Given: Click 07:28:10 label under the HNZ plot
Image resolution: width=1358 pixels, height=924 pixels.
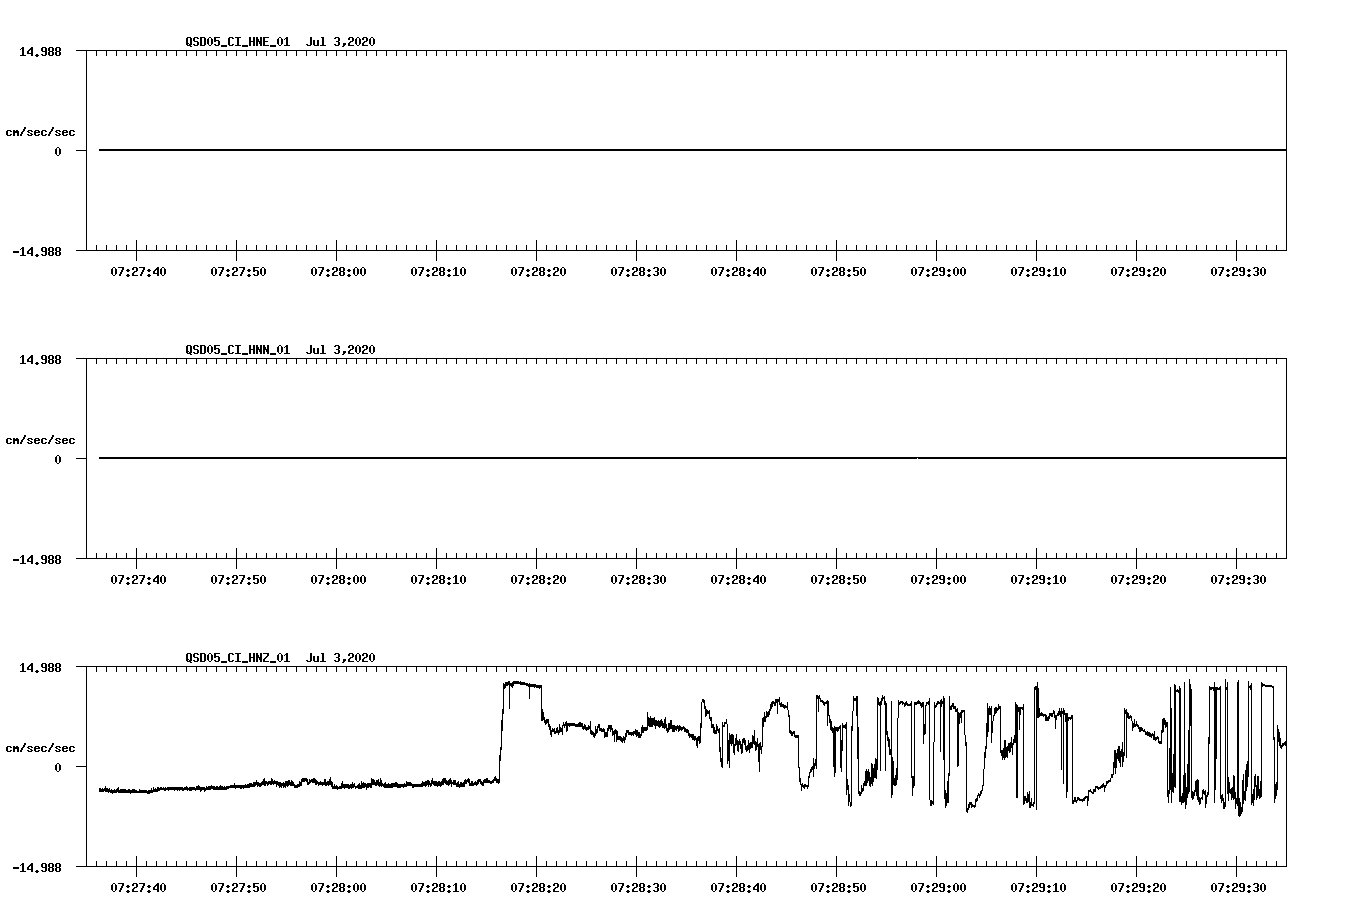Looking at the screenshot, I should 438,887.
